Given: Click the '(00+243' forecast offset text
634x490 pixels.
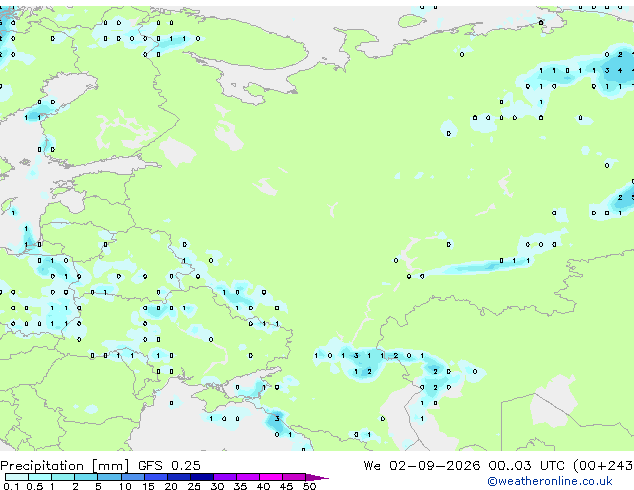Looking at the screenshot, I should tap(603, 466).
